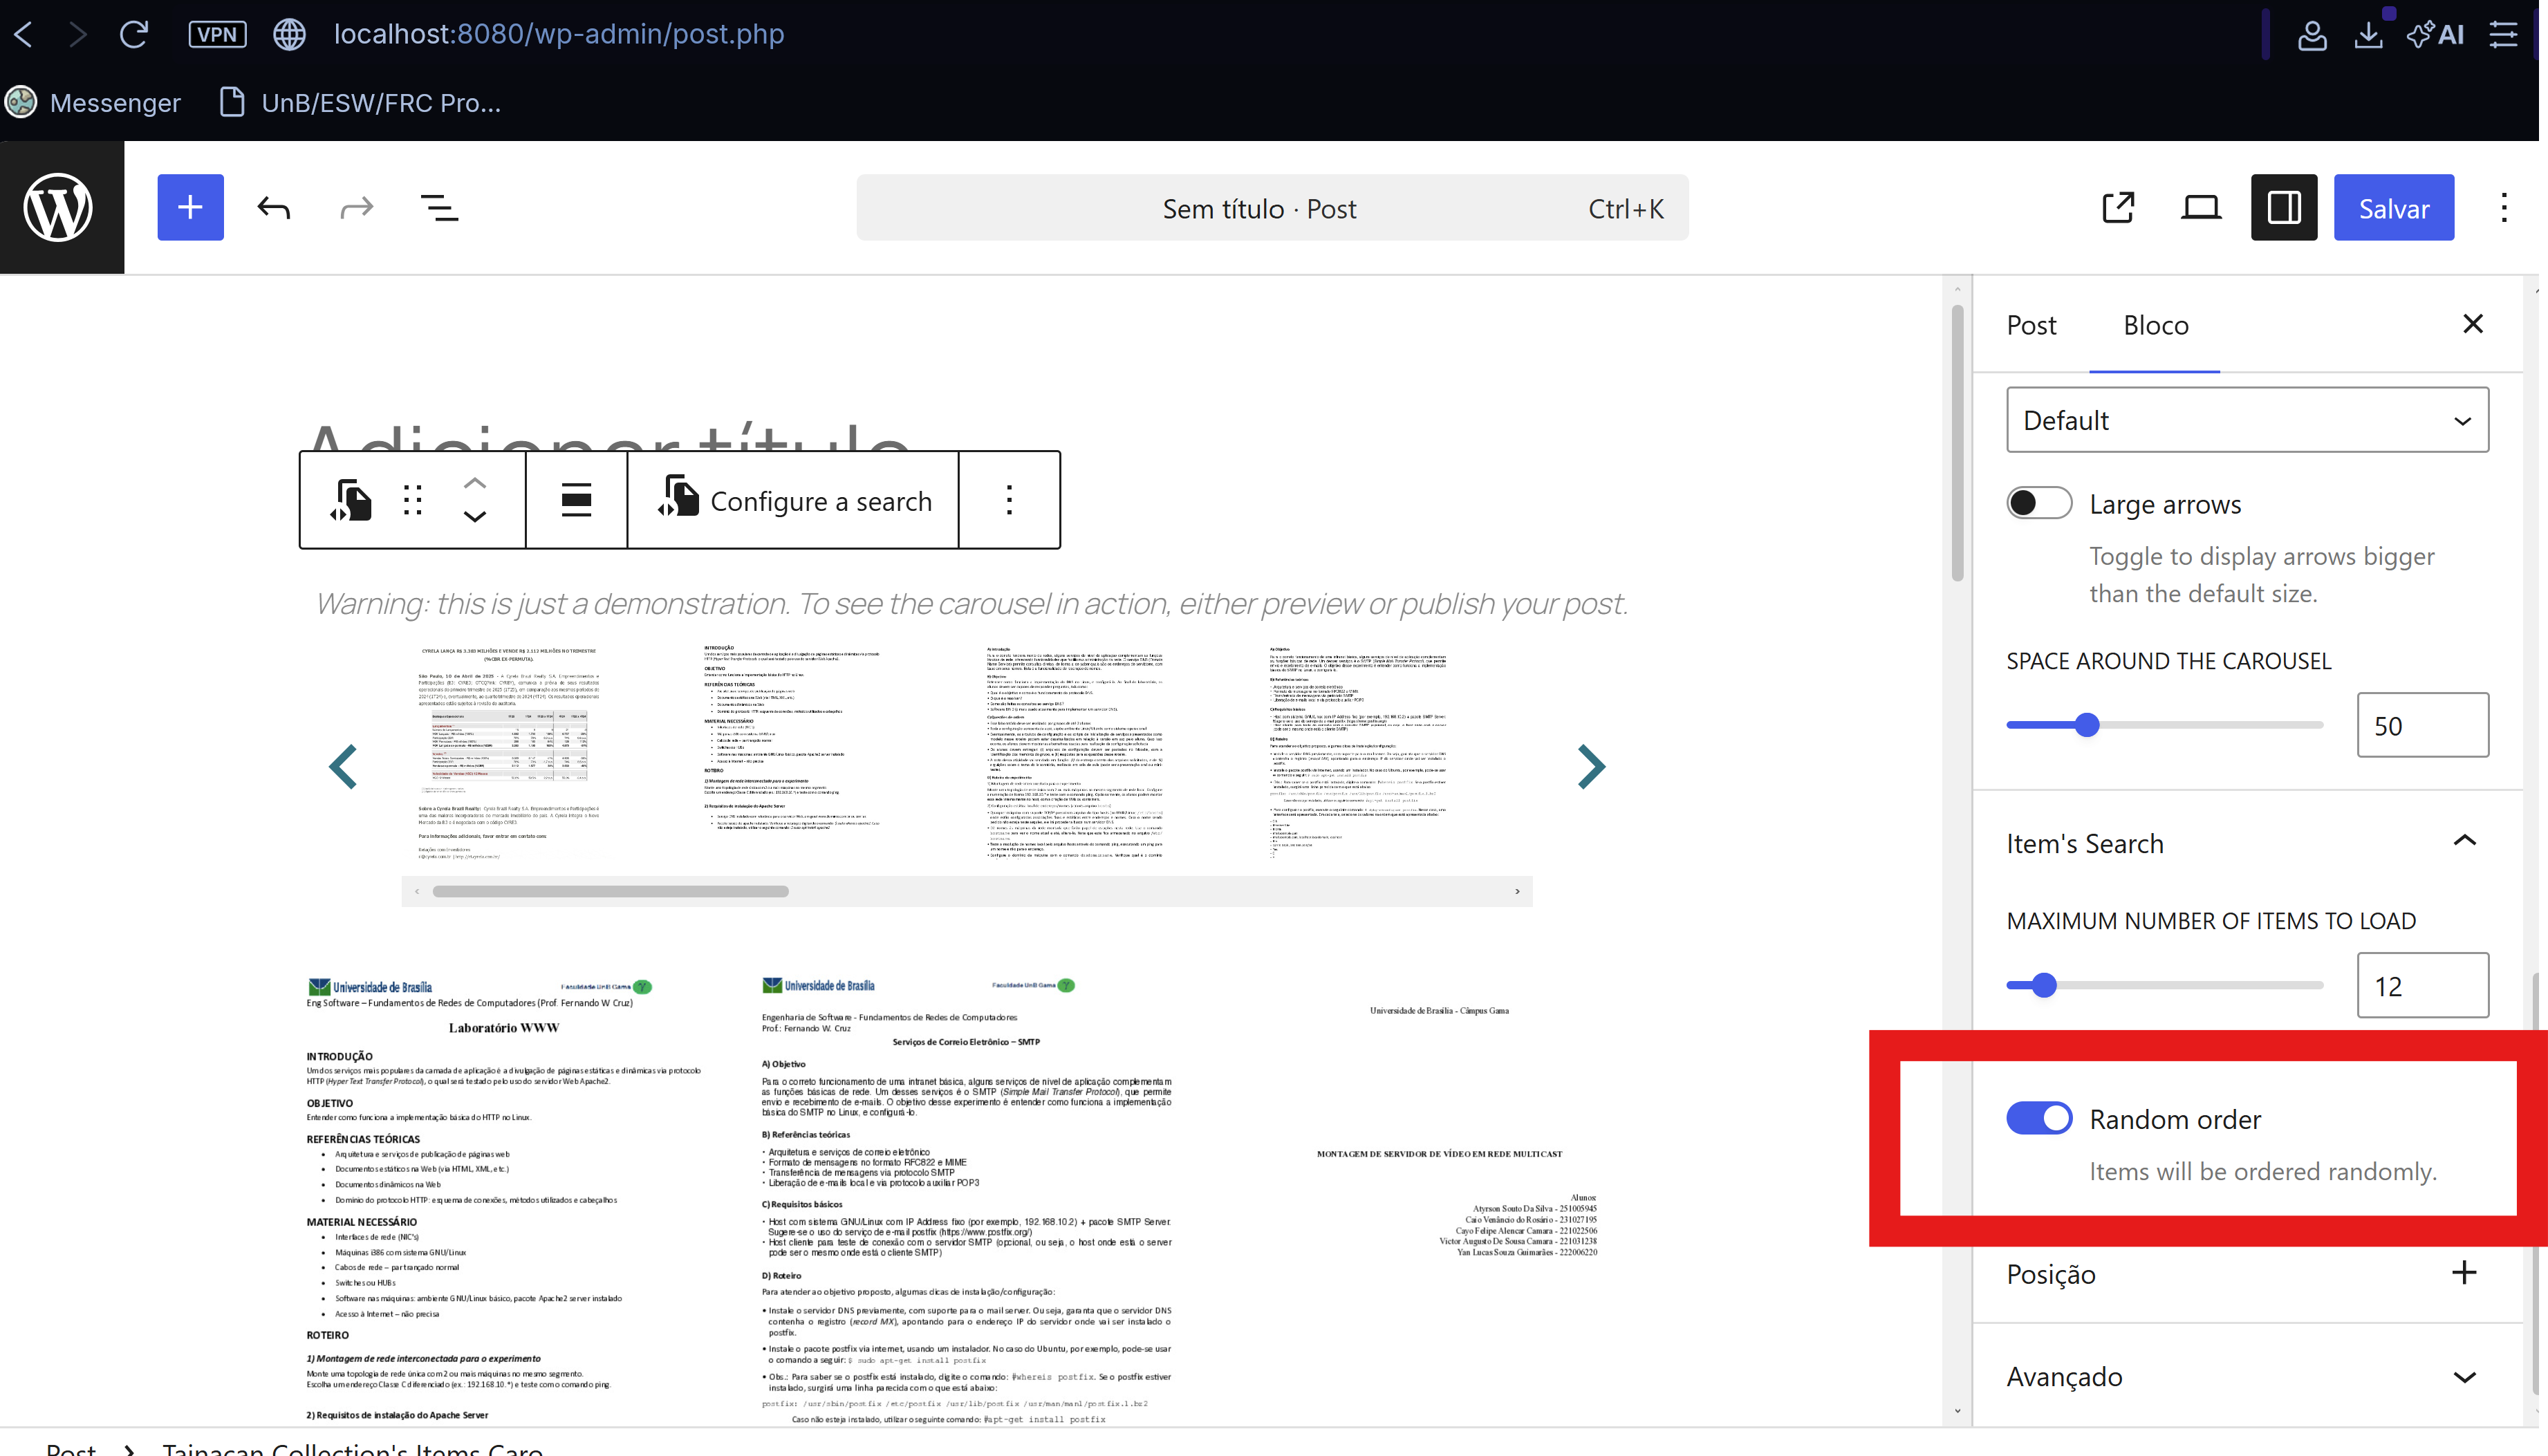The width and height of the screenshot is (2548, 1456).
Task: Move block down with down chevron
Action: [x=475, y=517]
